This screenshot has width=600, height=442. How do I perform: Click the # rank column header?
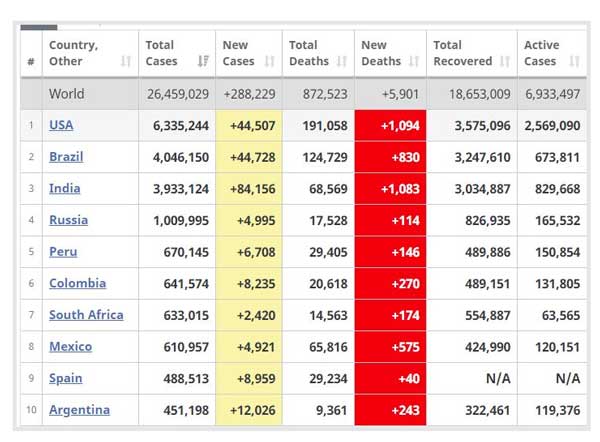pyautogui.click(x=31, y=62)
